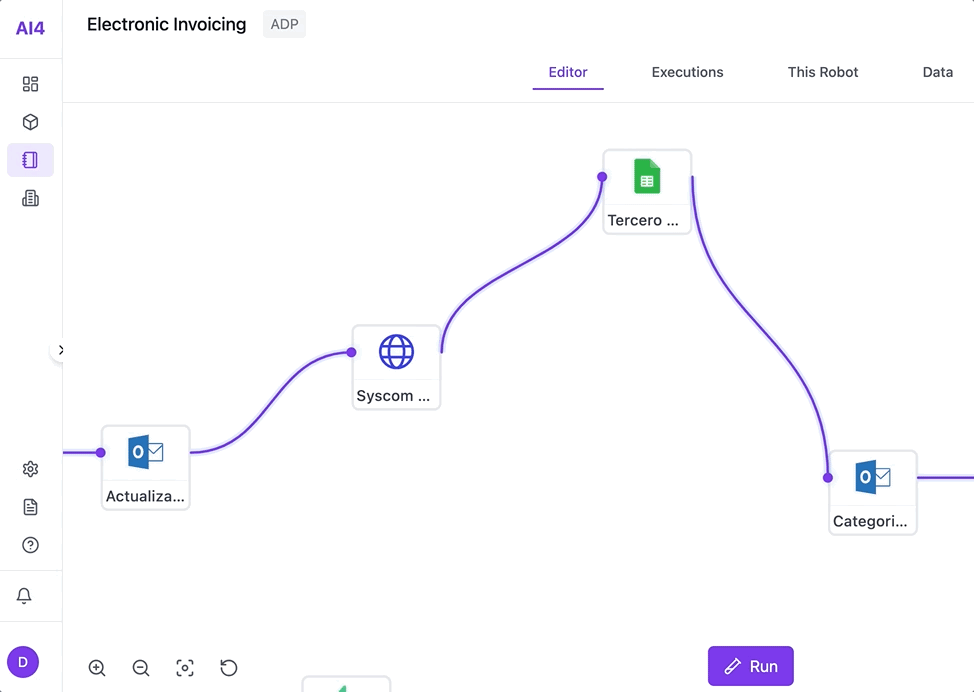The image size is (974, 692).
Task: Open the cube icon in sidebar
Action: coord(30,122)
